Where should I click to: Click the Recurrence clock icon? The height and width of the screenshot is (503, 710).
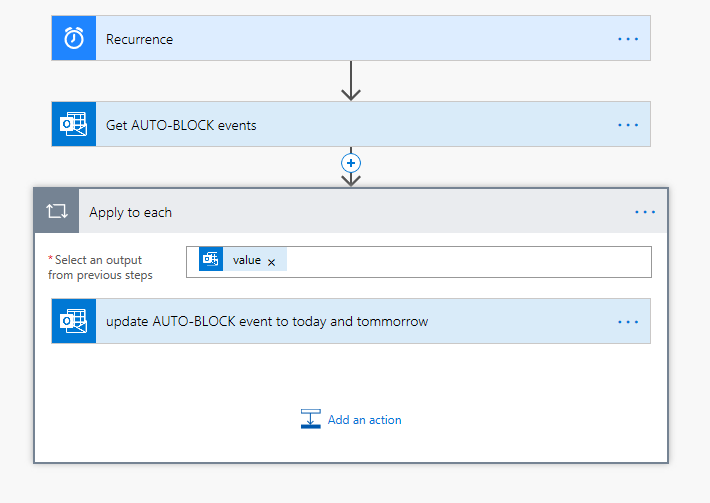[74, 39]
